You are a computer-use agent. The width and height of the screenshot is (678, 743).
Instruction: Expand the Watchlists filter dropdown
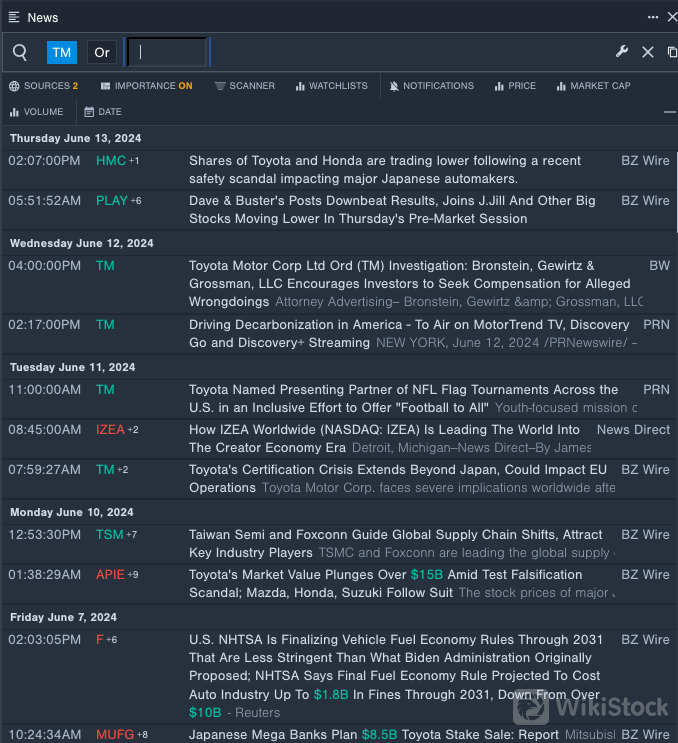click(331, 86)
